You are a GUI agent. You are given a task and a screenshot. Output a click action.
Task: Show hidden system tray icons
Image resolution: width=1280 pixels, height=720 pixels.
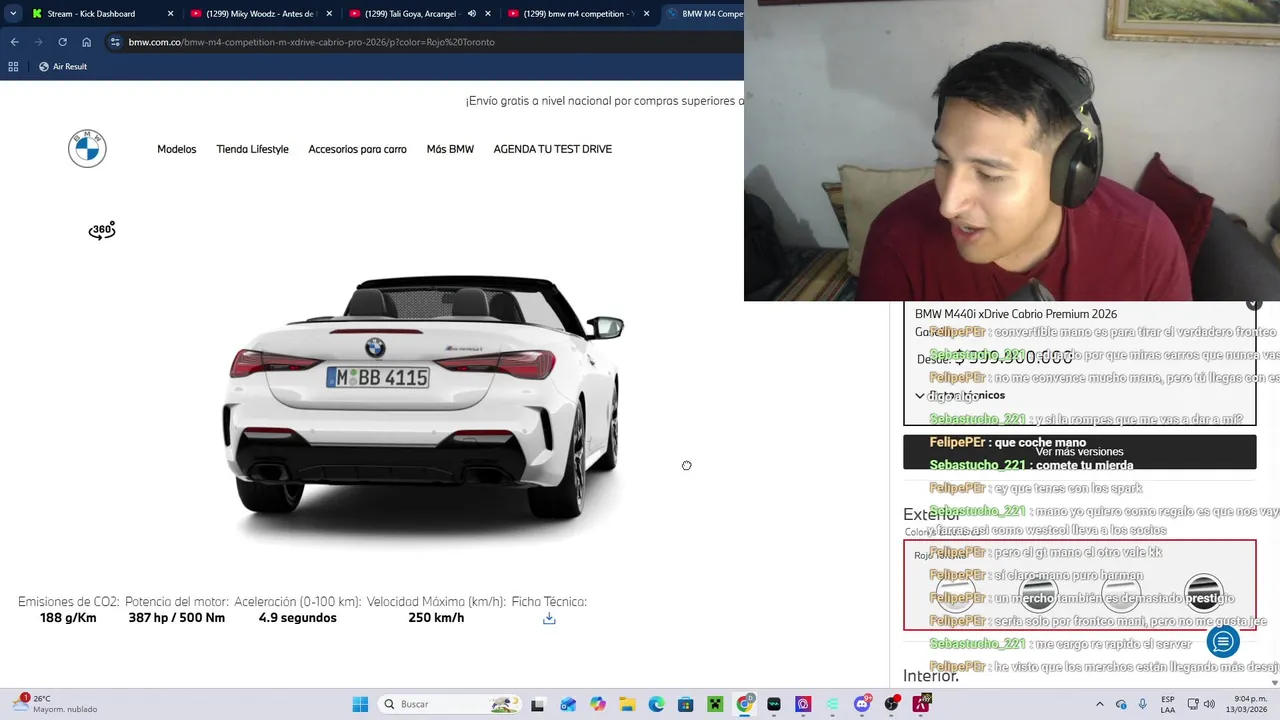[x=1100, y=704]
